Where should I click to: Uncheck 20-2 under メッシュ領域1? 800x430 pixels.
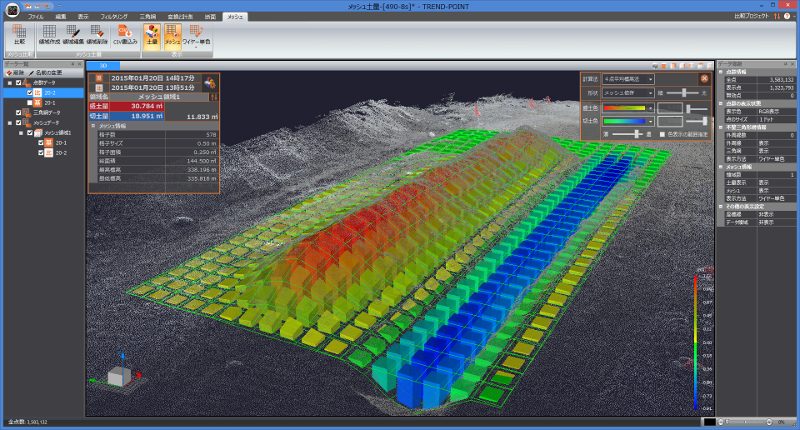[x=41, y=153]
